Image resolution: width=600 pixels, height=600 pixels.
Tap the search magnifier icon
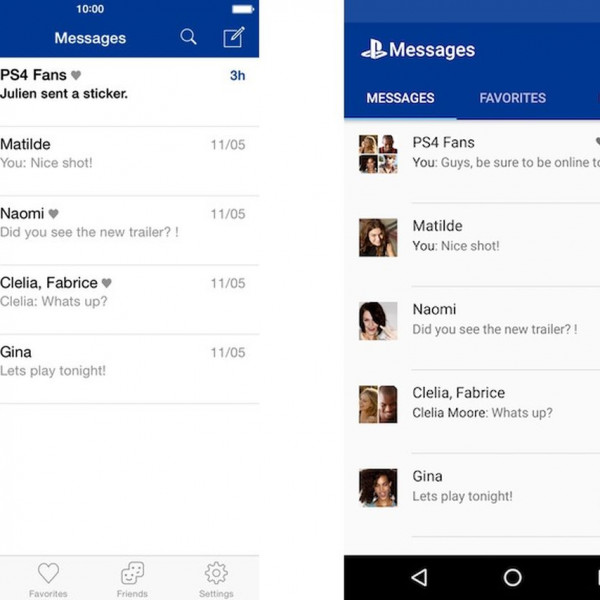tap(188, 37)
